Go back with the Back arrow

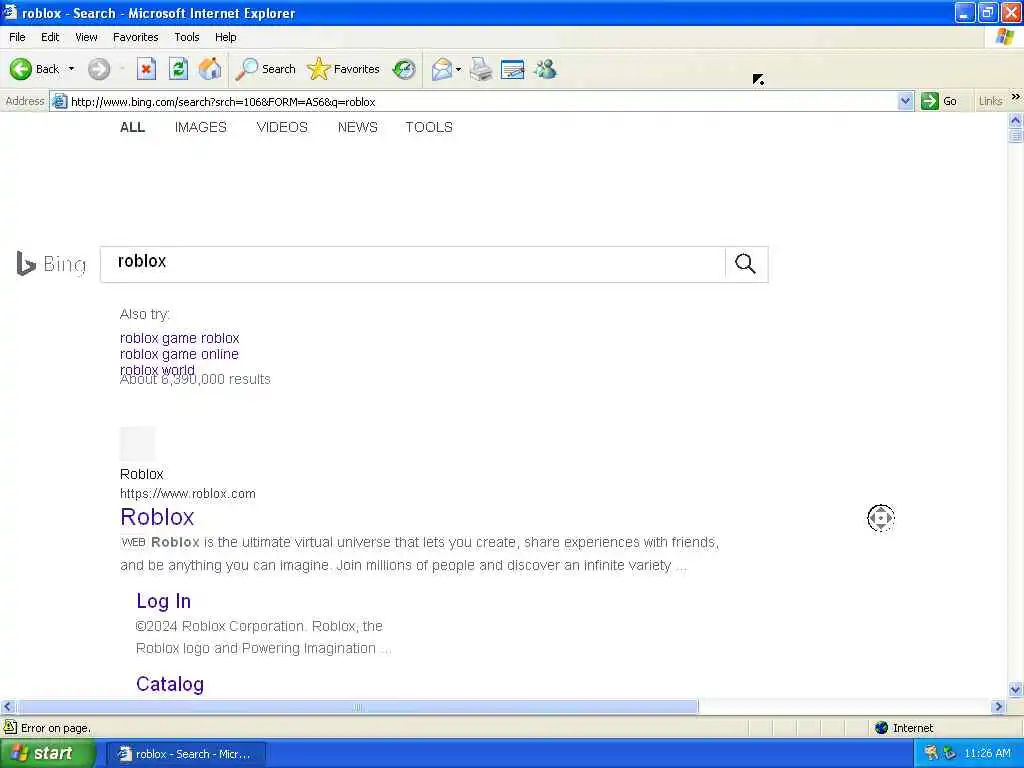pos(34,69)
